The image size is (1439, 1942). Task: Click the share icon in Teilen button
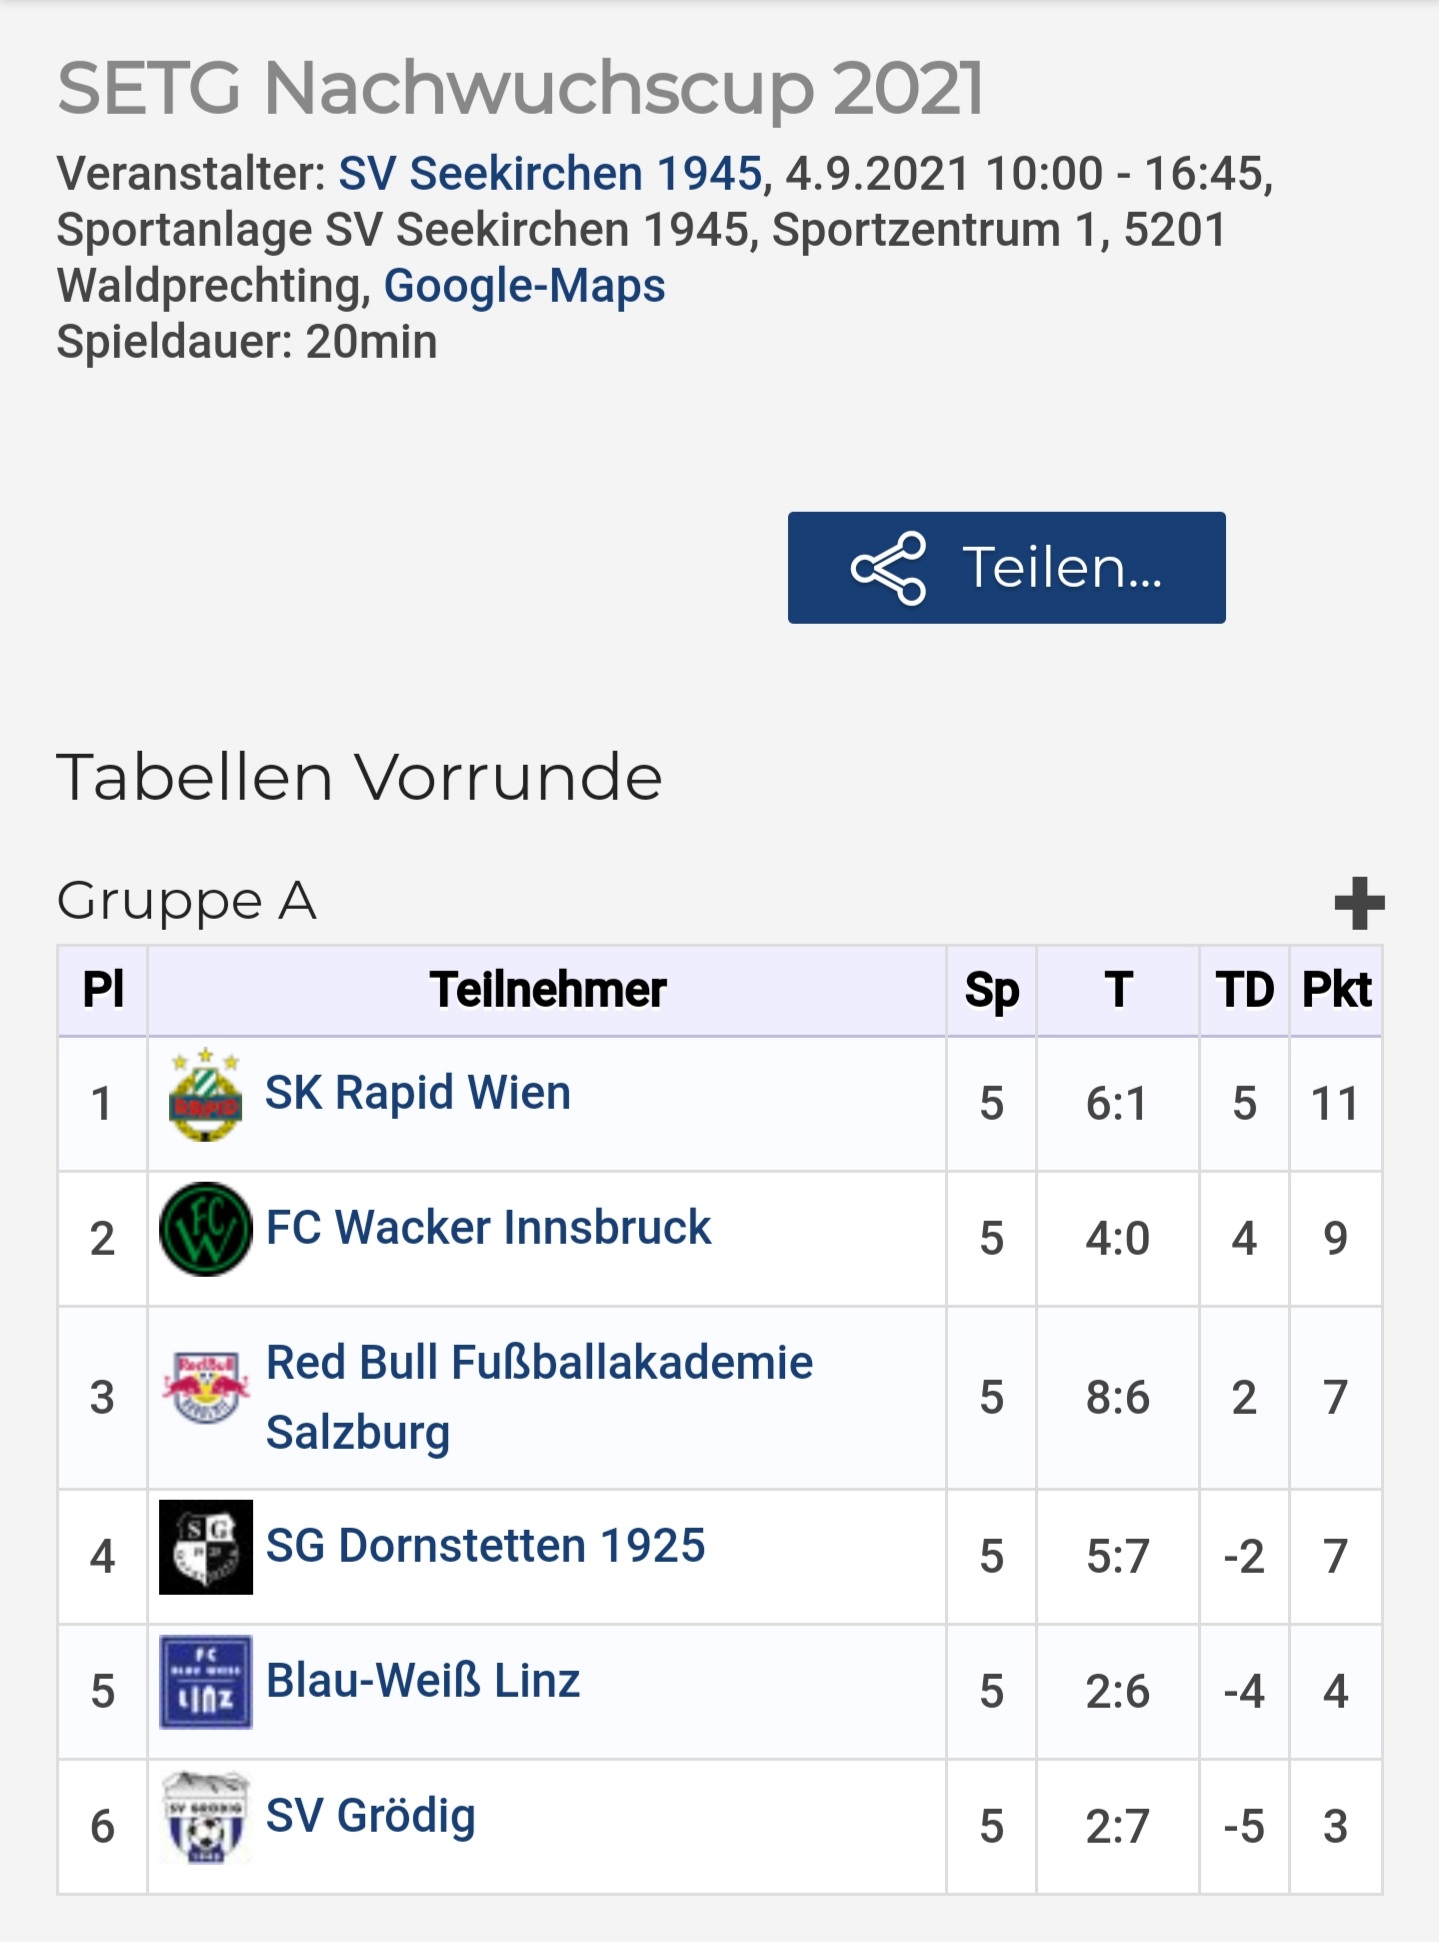888,568
